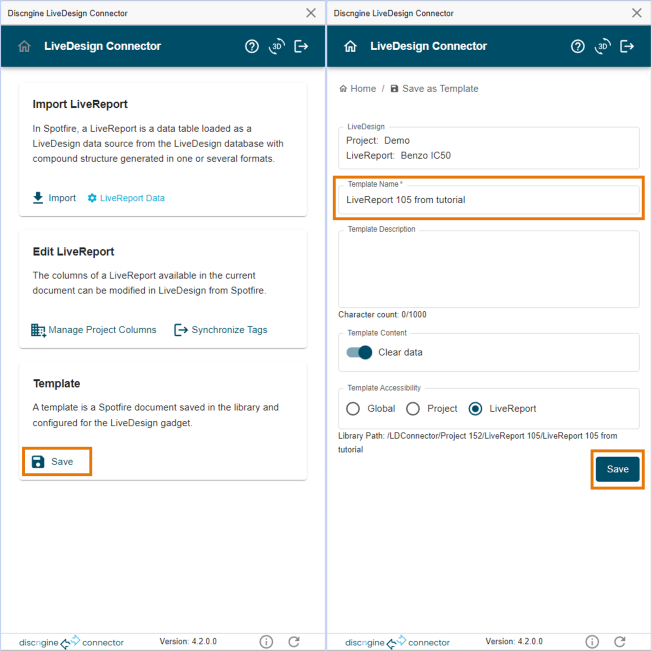Click Synchronize Tags arrow icon

[181, 330]
